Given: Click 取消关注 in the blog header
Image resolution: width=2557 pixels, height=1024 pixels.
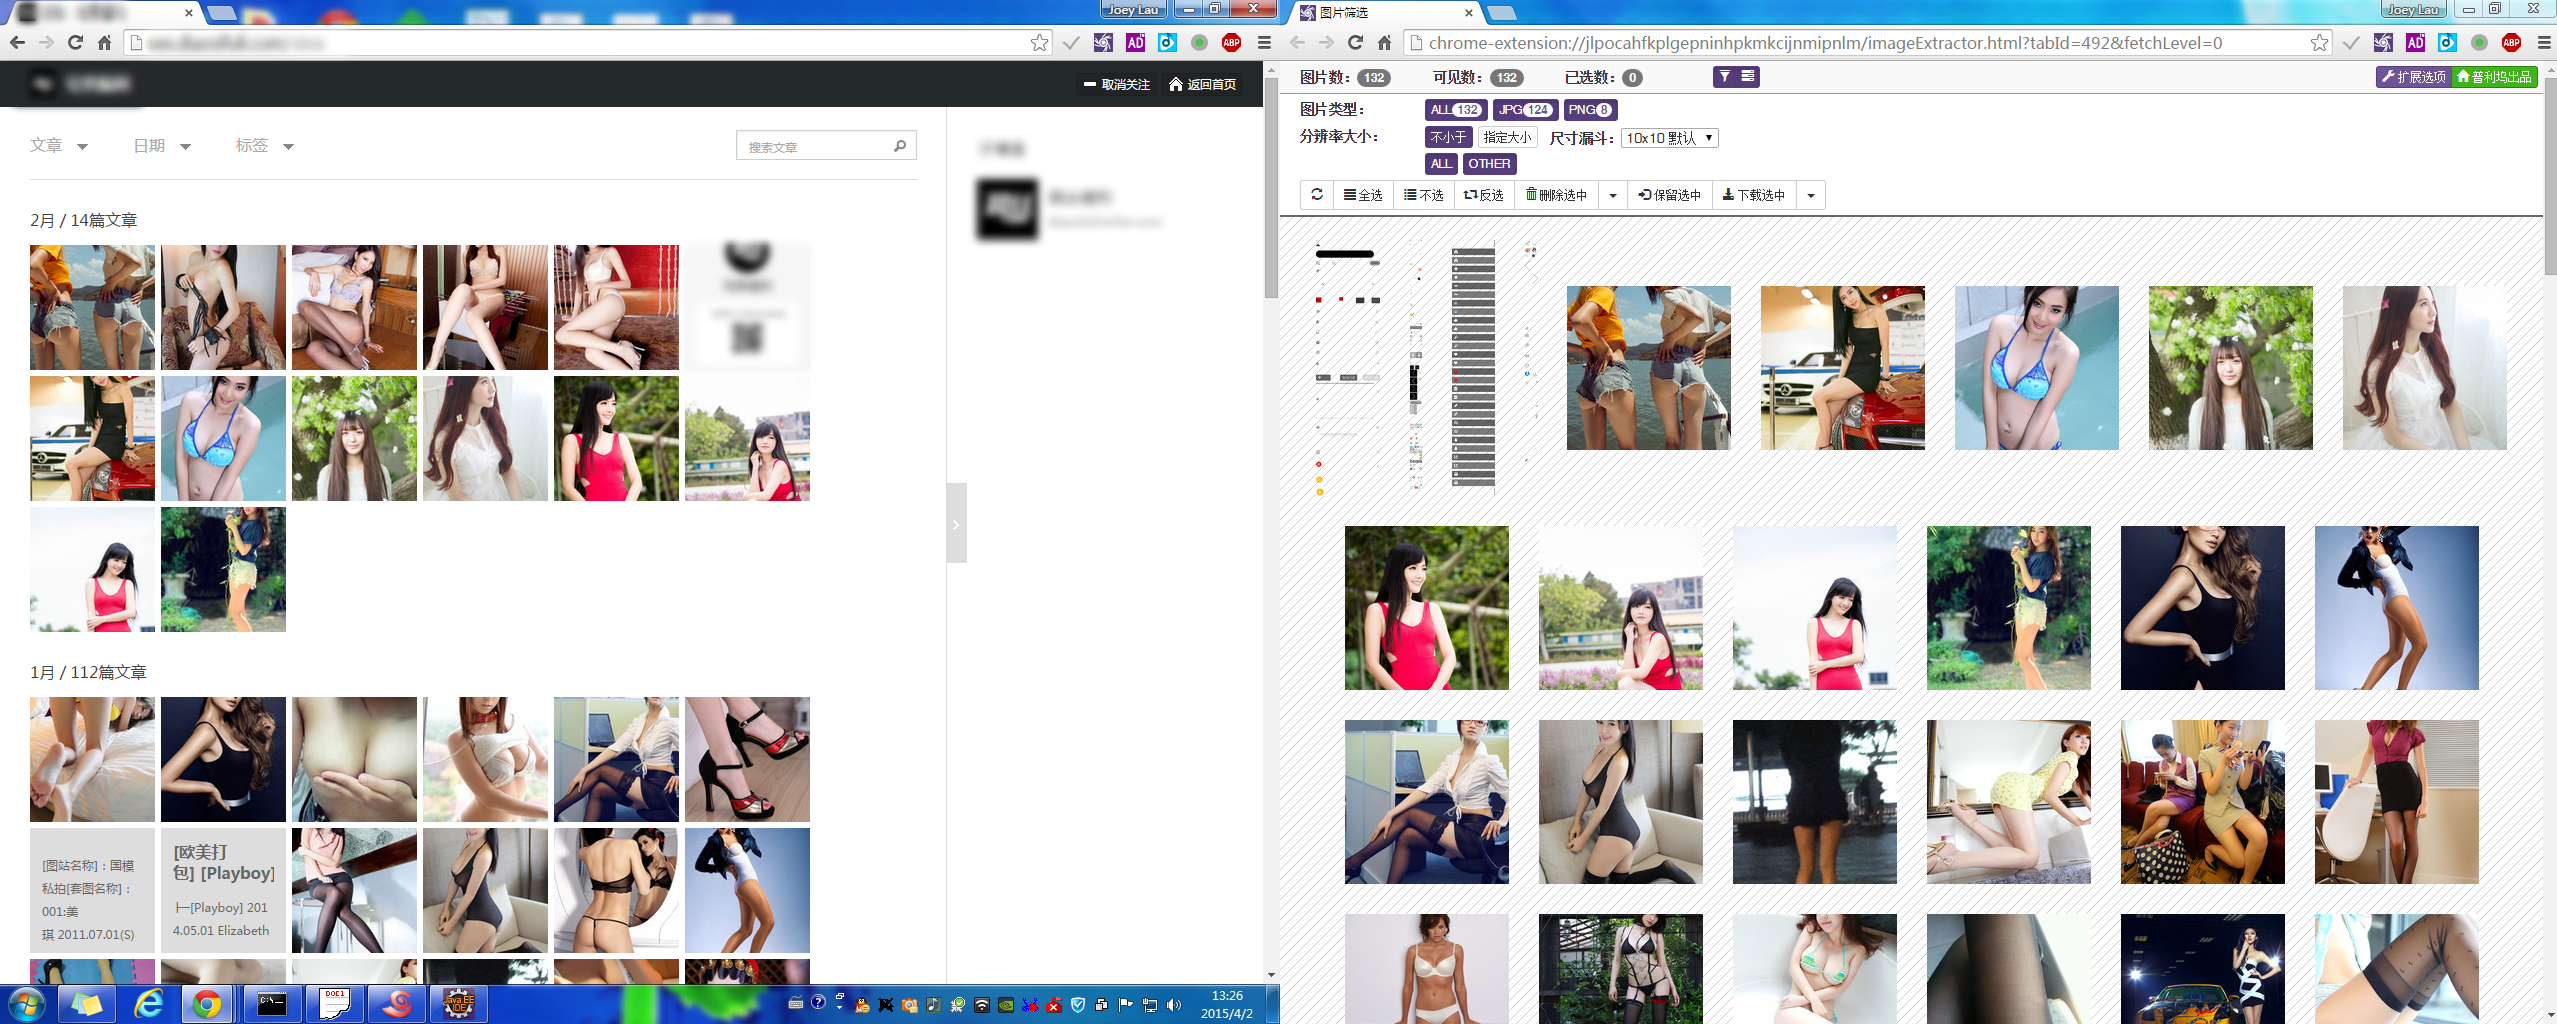Looking at the screenshot, I should click(x=1117, y=85).
